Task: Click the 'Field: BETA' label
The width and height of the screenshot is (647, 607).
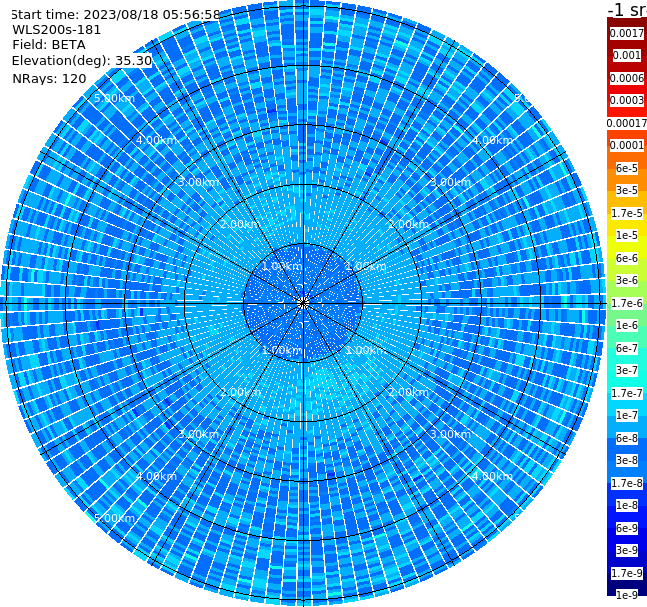Action: pos(49,45)
